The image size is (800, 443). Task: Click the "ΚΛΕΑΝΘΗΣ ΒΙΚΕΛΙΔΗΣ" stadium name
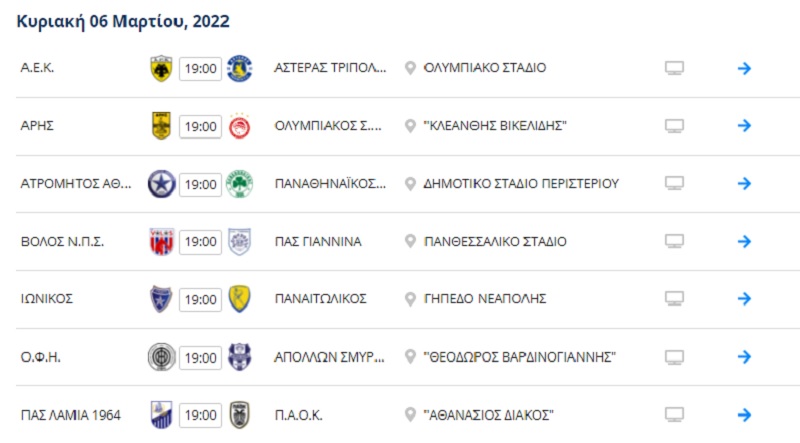click(496, 126)
